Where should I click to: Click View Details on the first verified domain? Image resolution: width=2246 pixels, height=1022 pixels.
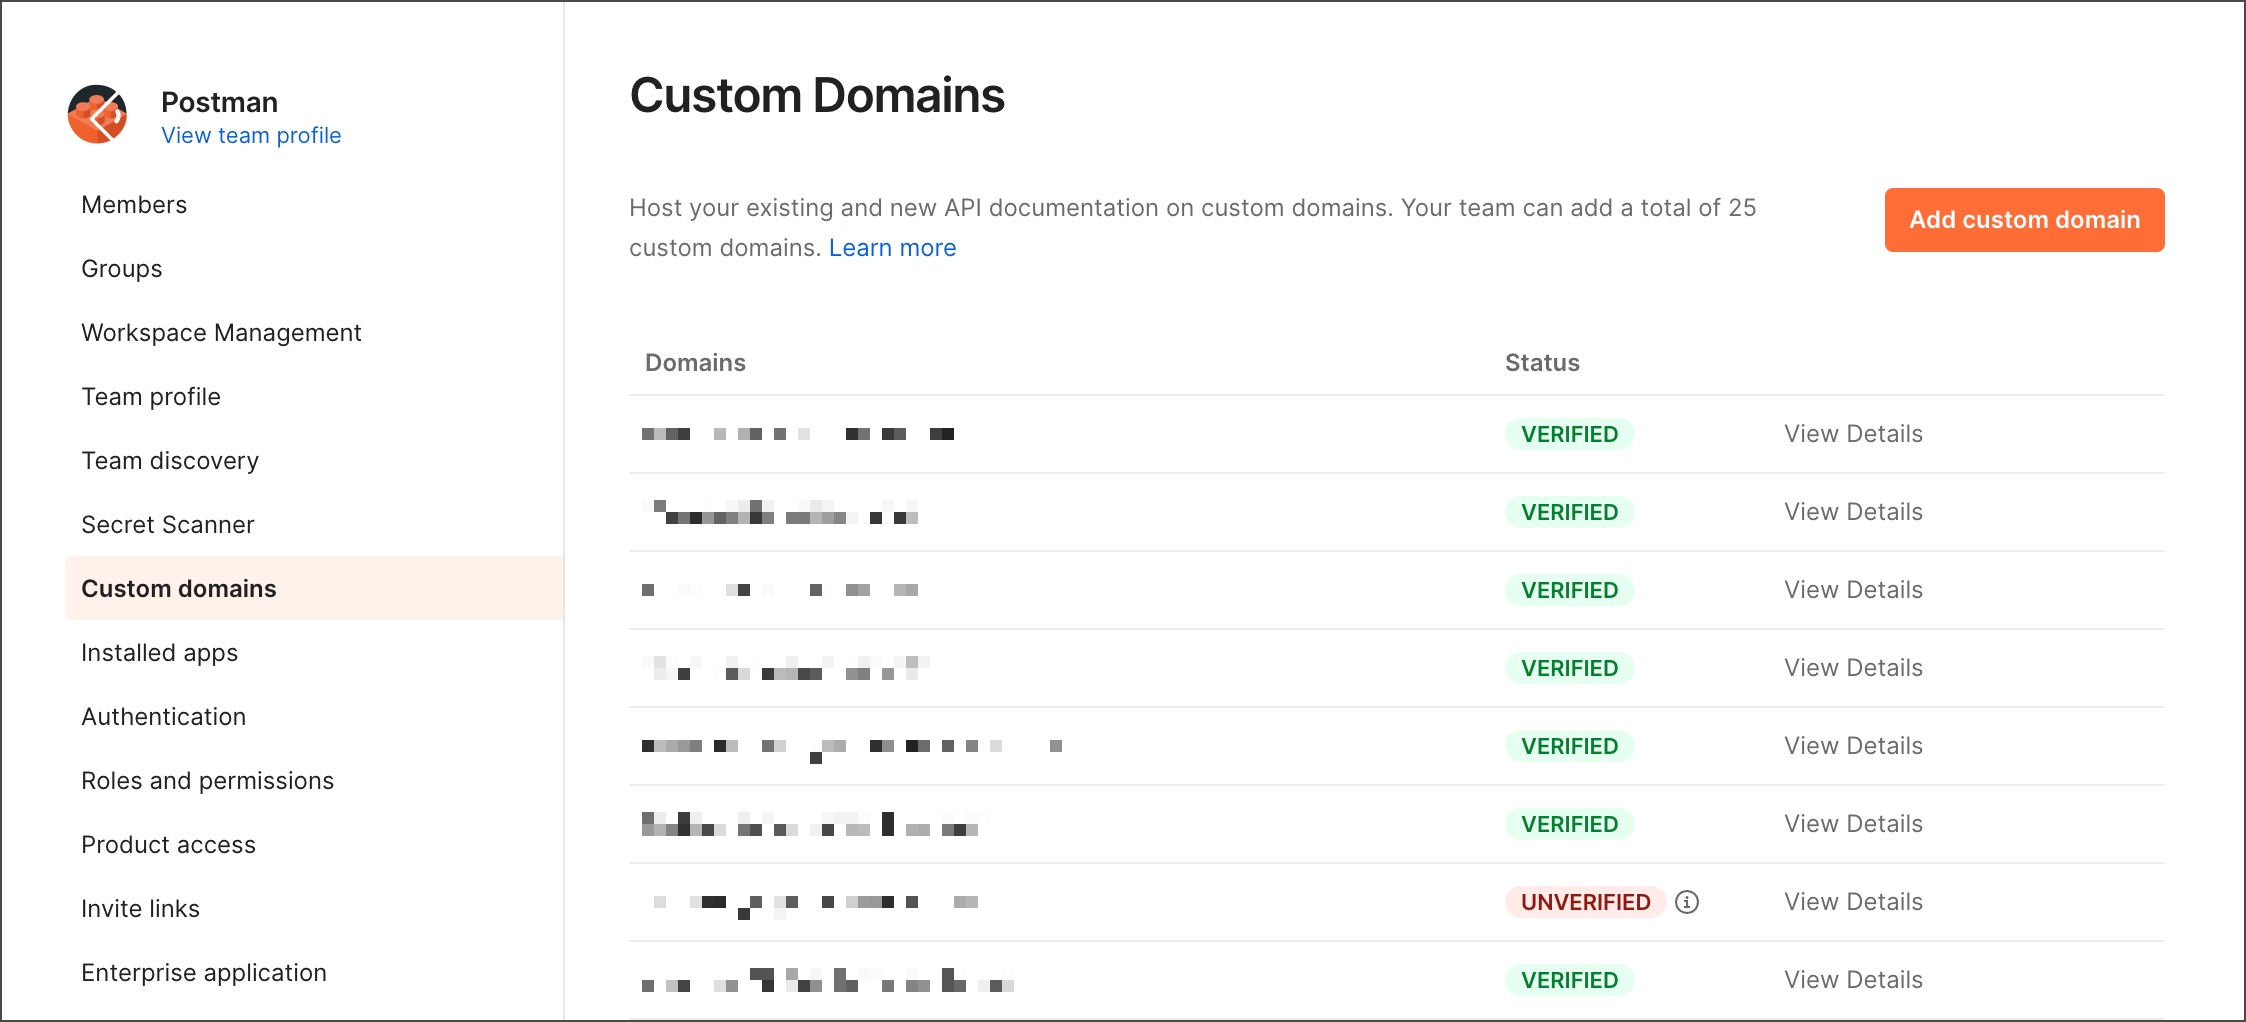1852,433
